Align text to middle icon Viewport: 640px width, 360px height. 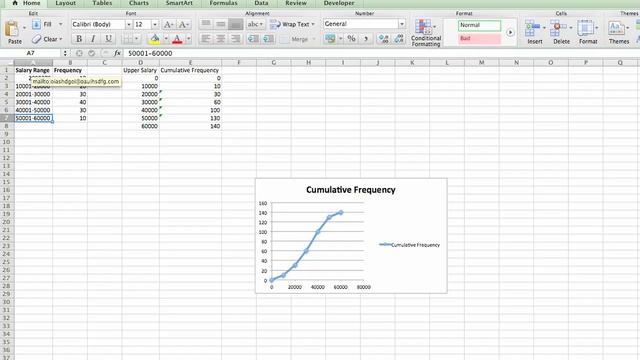221,24
